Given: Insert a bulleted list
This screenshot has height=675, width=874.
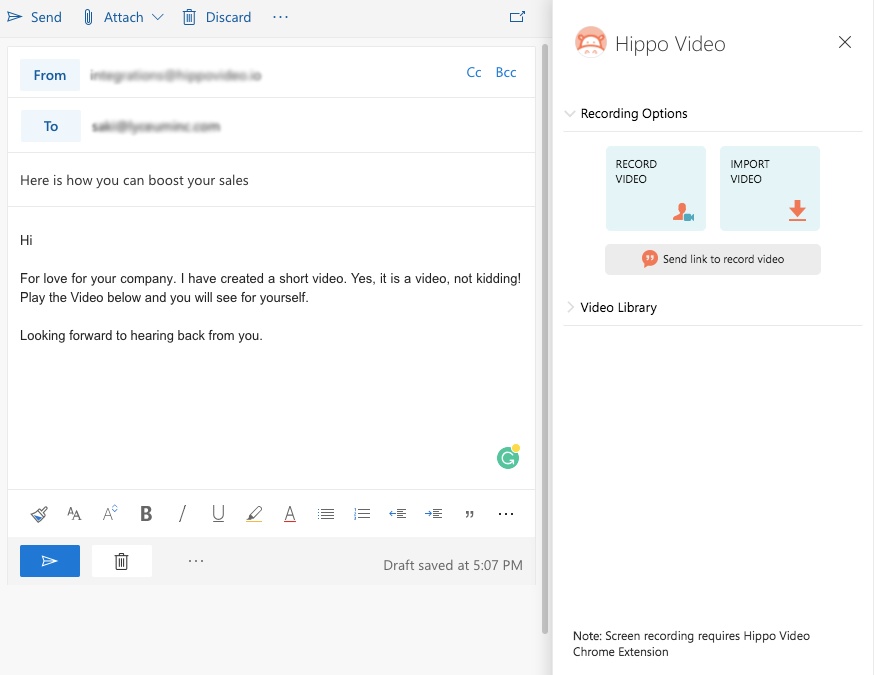Looking at the screenshot, I should coord(326,514).
